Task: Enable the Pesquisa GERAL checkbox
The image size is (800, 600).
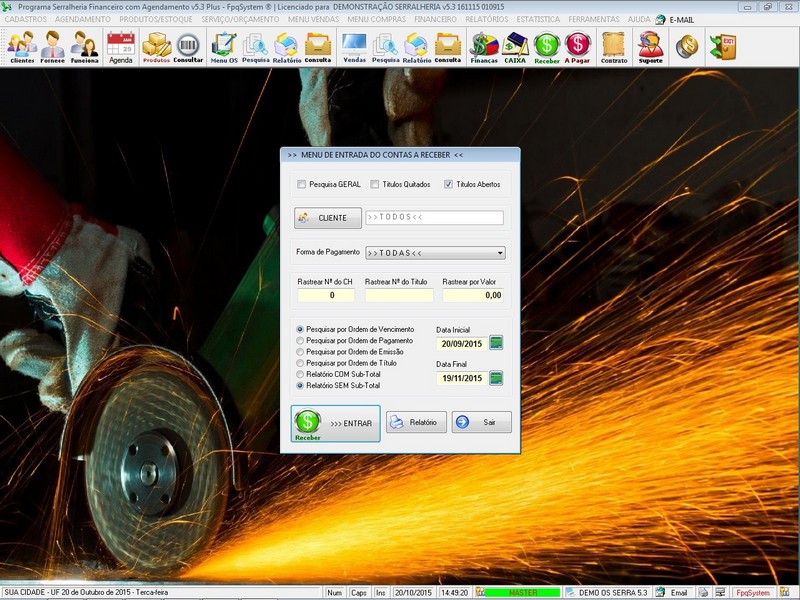Action: coord(302,184)
